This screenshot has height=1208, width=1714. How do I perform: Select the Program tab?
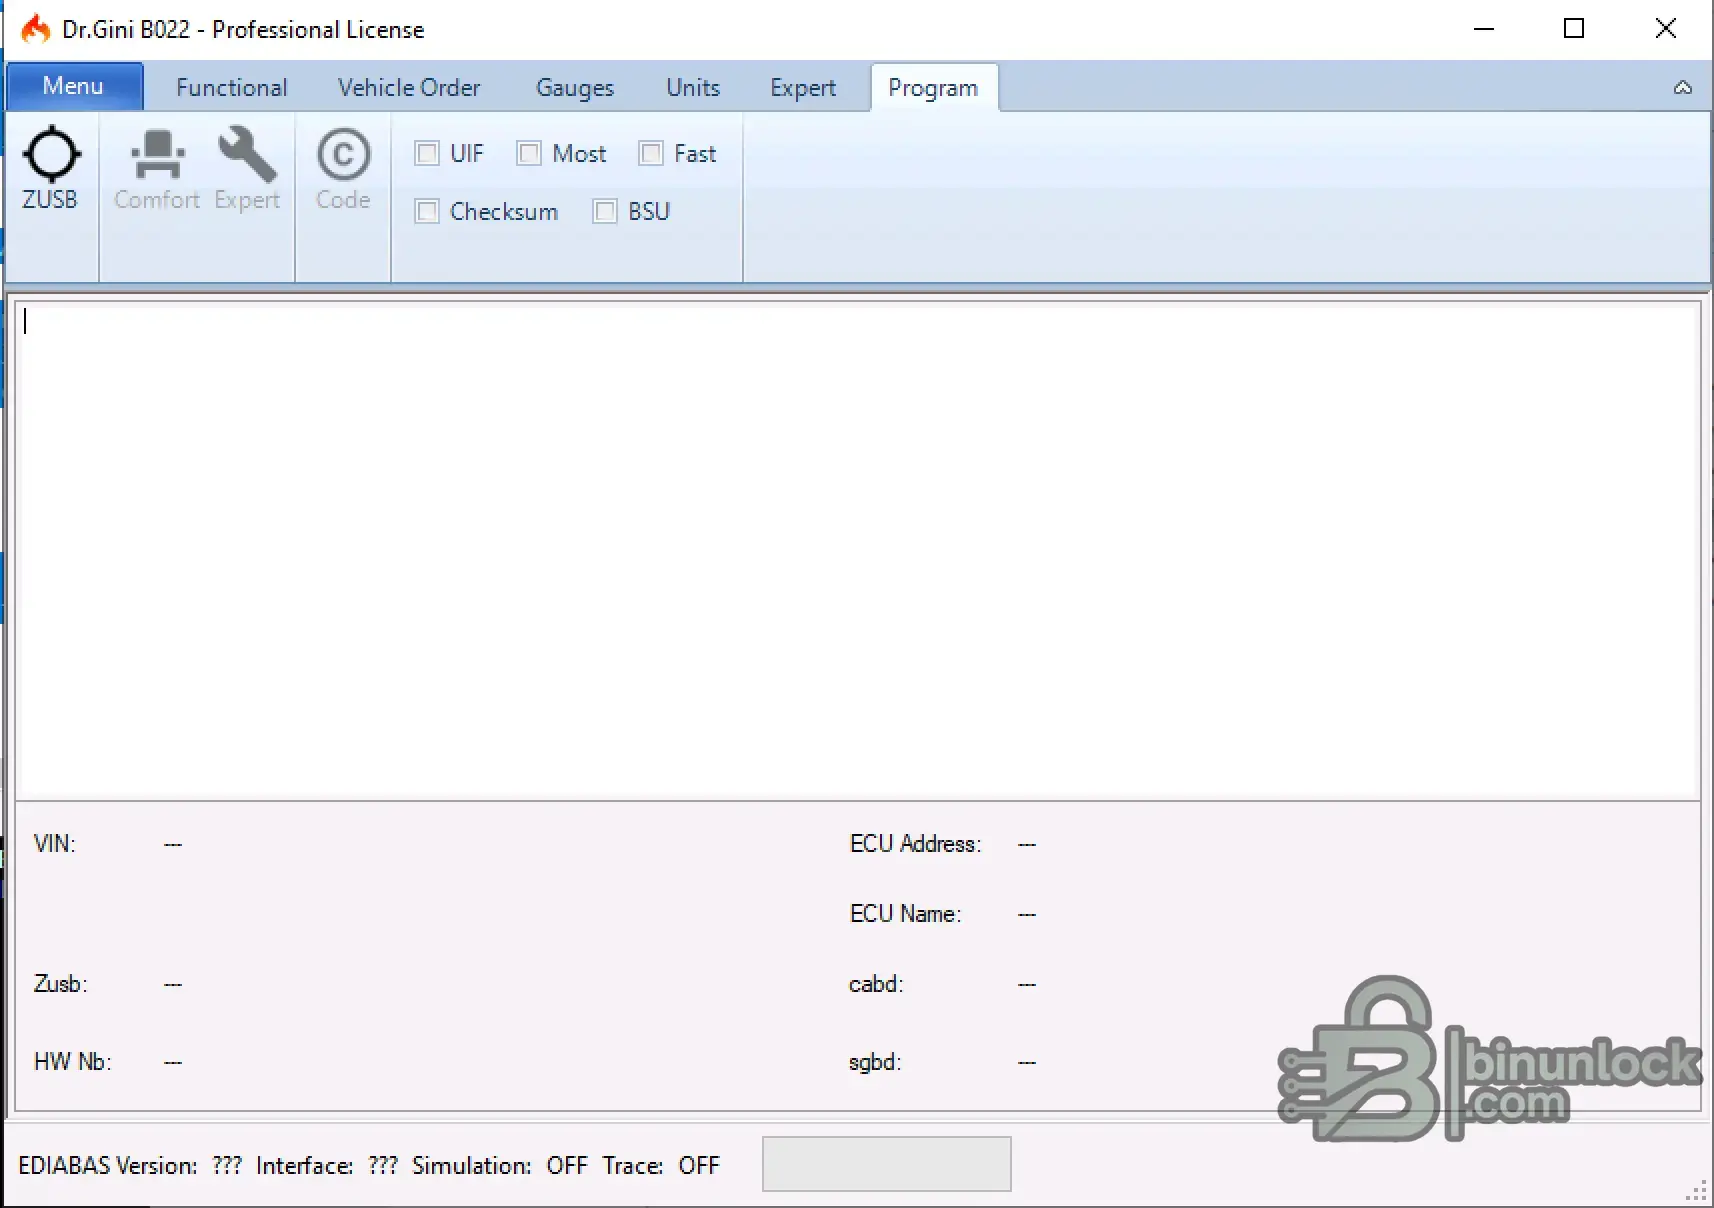point(934,88)
